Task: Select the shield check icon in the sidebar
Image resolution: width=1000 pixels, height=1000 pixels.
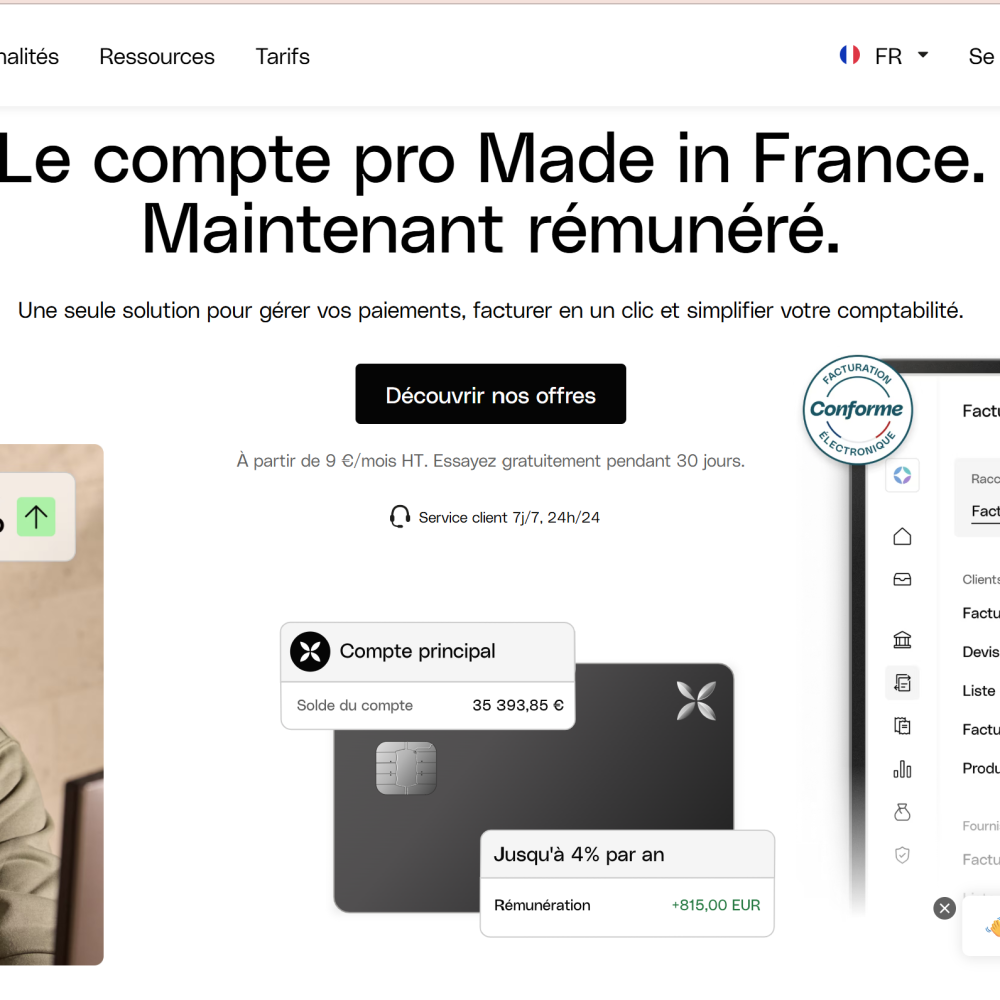Action: [902, 855]
